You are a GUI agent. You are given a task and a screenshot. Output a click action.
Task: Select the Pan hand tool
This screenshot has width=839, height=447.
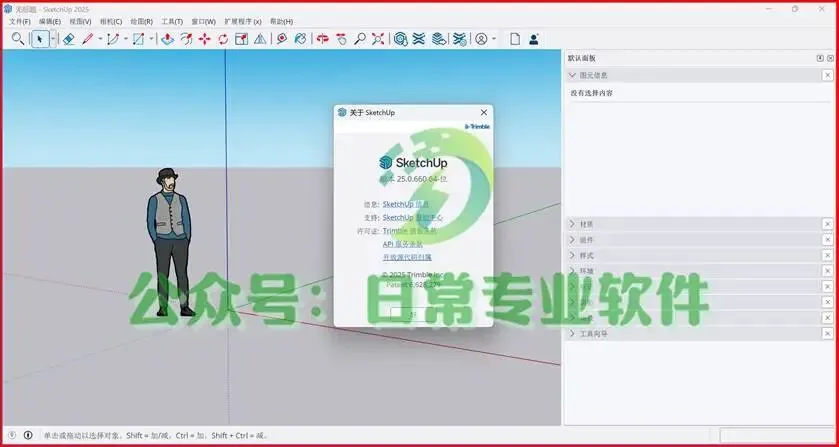341,39
